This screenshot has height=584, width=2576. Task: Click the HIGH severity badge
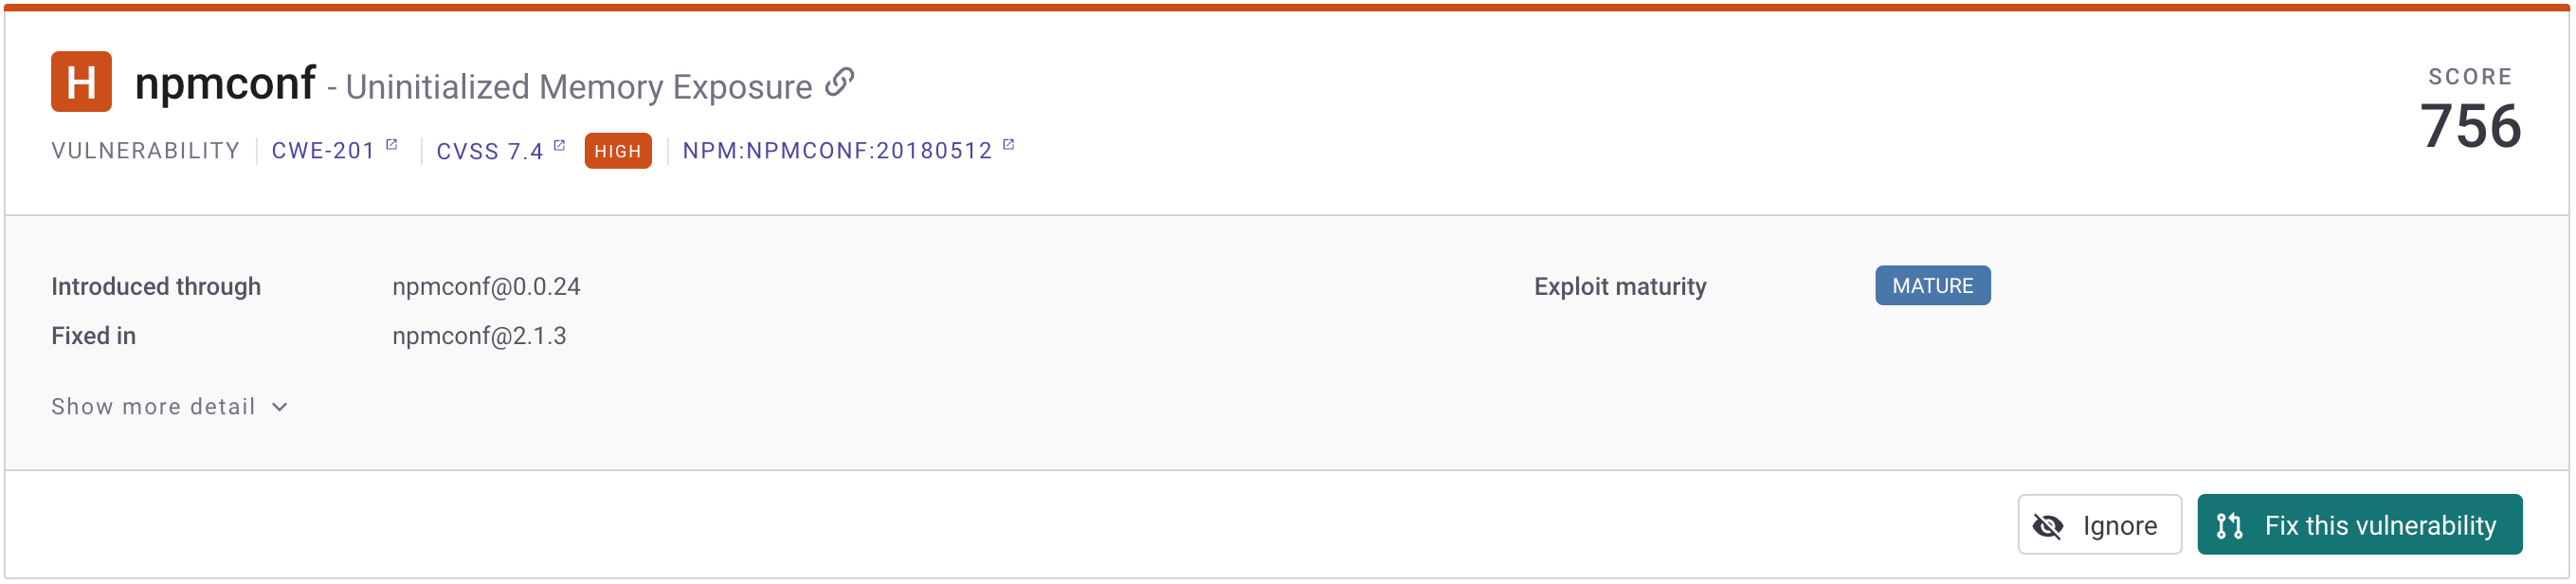point(617,151)
